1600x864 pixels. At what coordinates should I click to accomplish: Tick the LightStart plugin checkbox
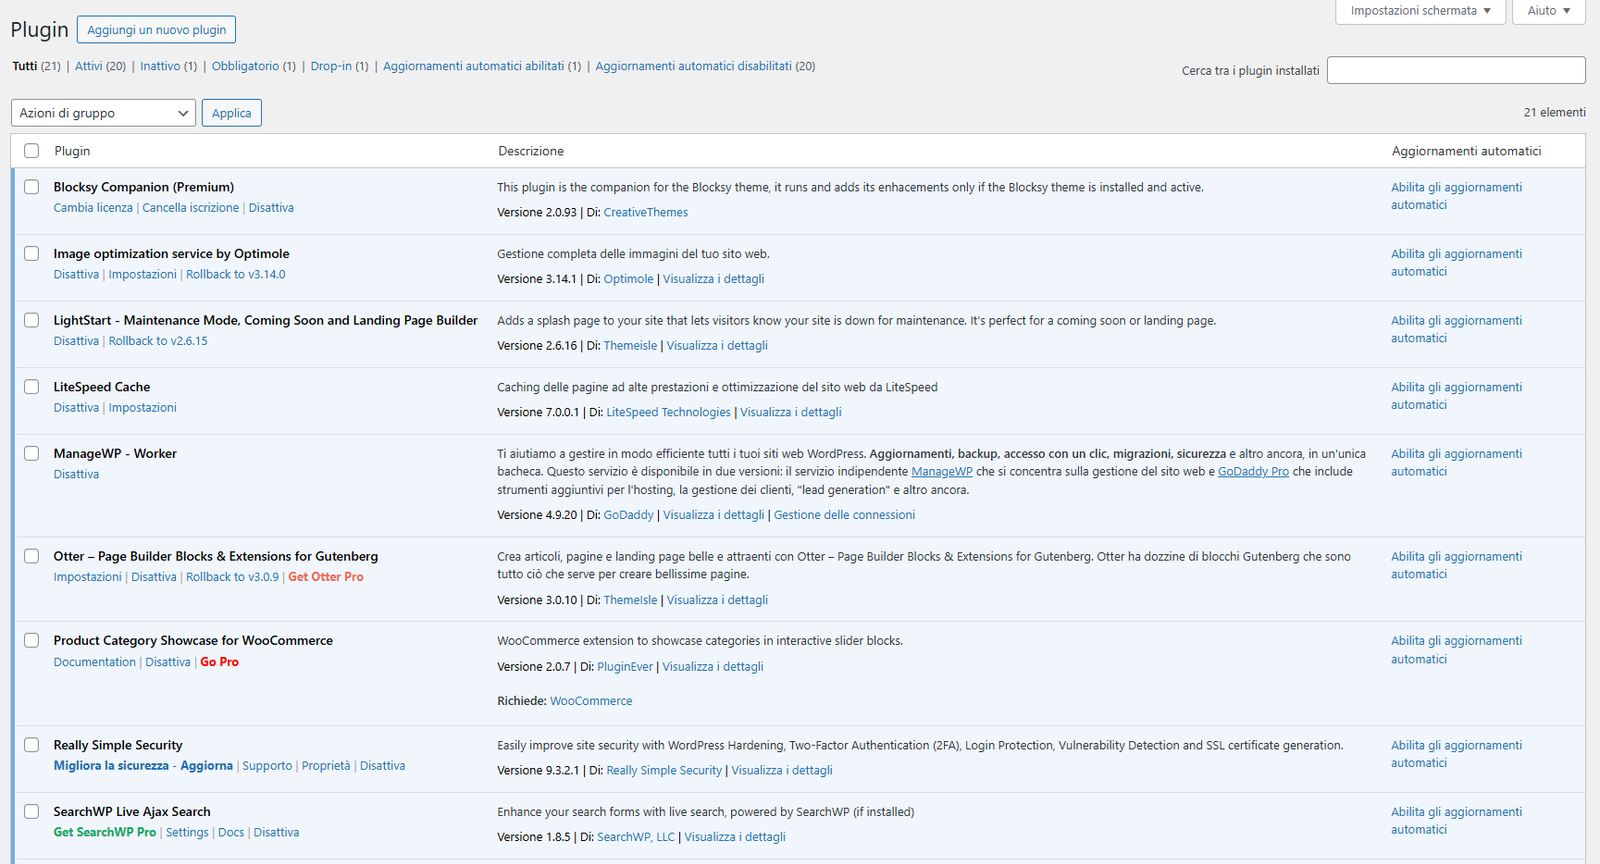click(32, 320)
